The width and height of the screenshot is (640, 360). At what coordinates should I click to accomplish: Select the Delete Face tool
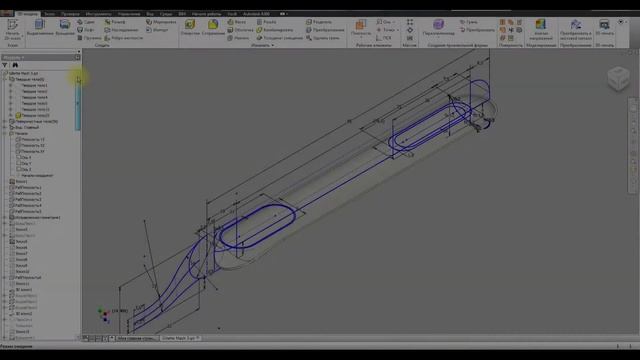322,38
